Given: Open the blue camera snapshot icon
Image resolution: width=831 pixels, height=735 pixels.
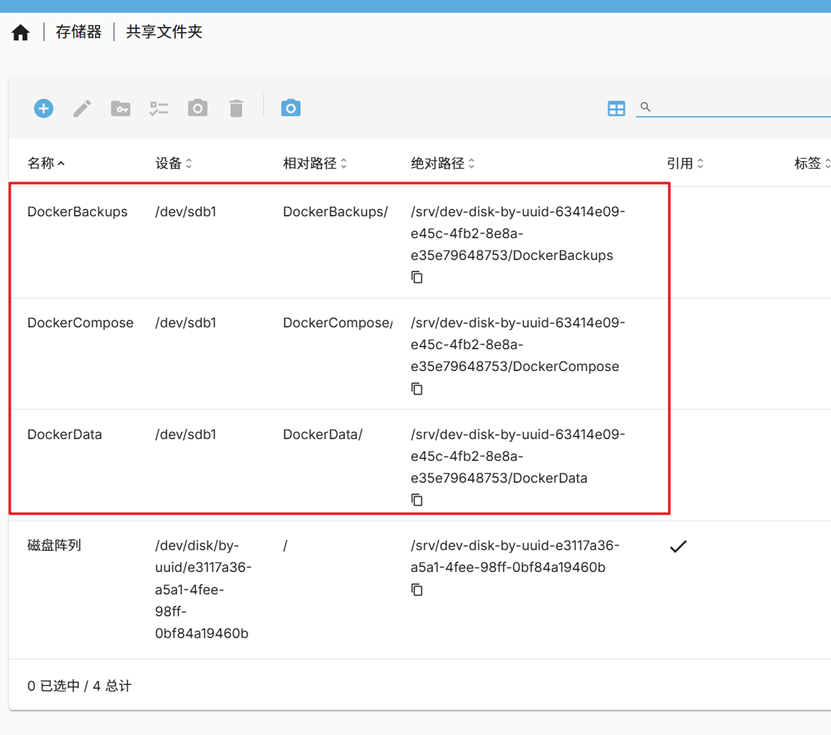Looking at the screenshot, I should click(290, 108).
